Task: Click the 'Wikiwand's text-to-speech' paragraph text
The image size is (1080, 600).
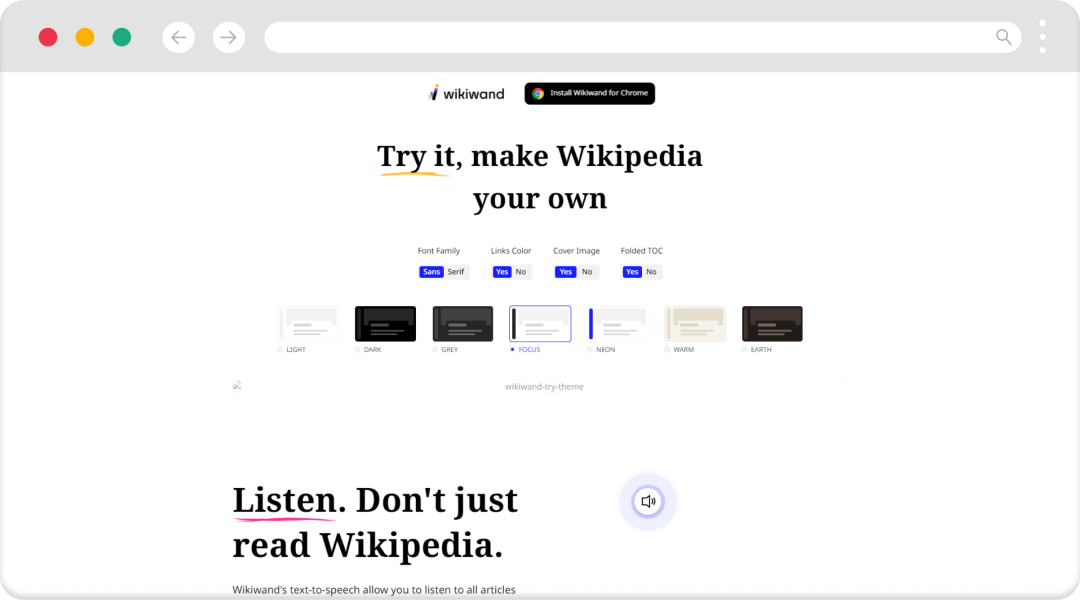Action: [374, 590]
